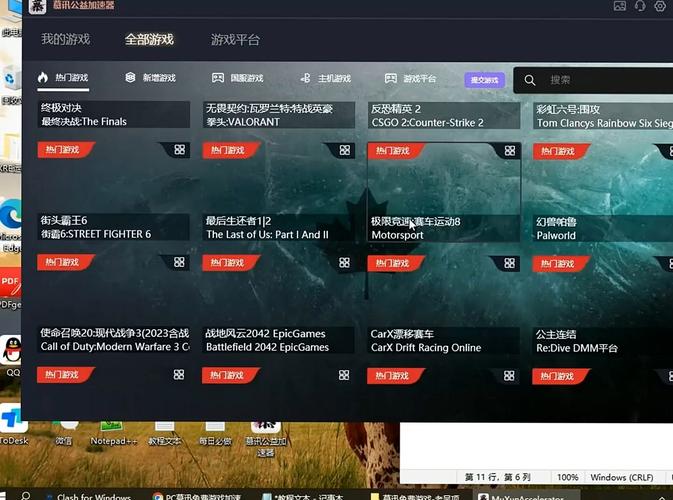Click 热门游戏 tag under Palworld
The image size is (673, 500).
[561, 264]
